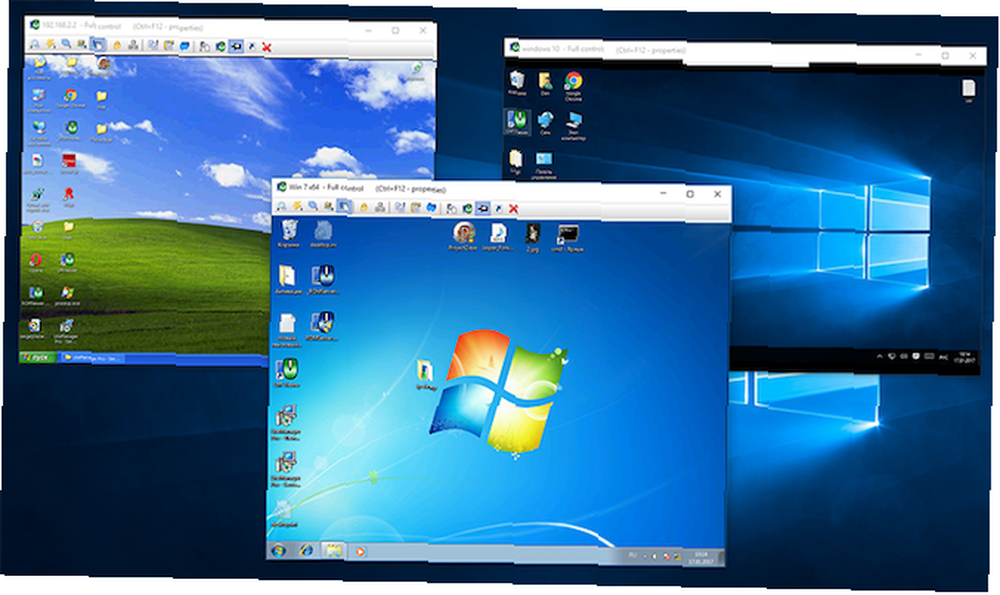Screen dimensions: 1000x595
Task: Open Windows Media Player on the Win 7 taskbar
Action: [x=360, y=552]
